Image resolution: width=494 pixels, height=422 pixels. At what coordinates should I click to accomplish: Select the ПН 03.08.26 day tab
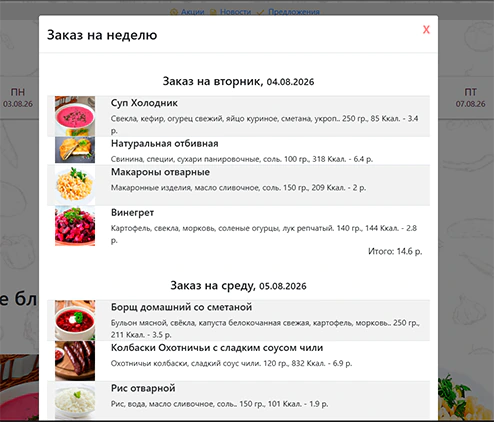point(18,97)
